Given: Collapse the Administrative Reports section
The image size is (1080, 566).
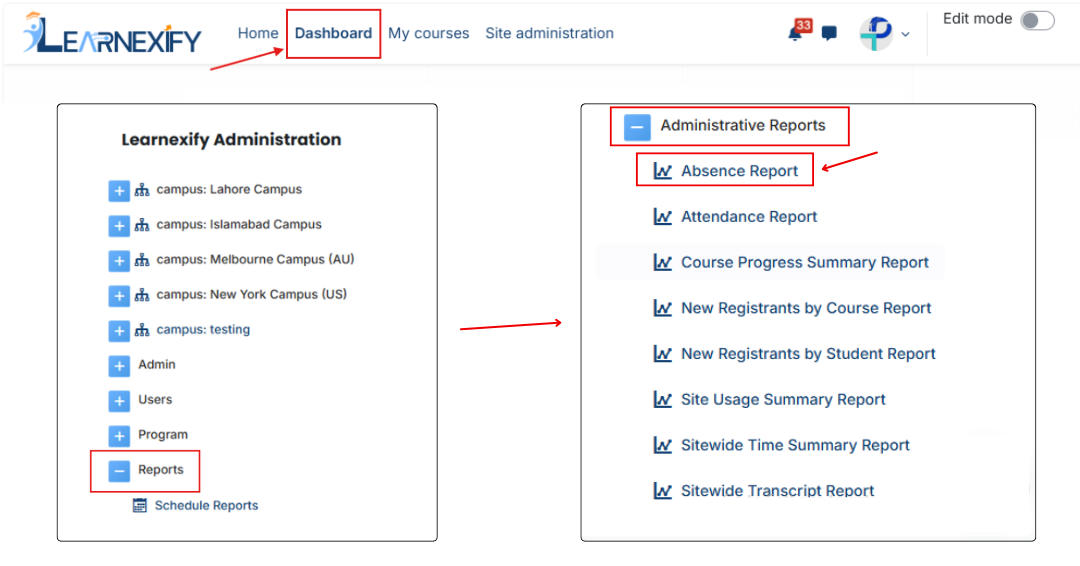Looking at the screenshot, I should click(x=637, y=127).
